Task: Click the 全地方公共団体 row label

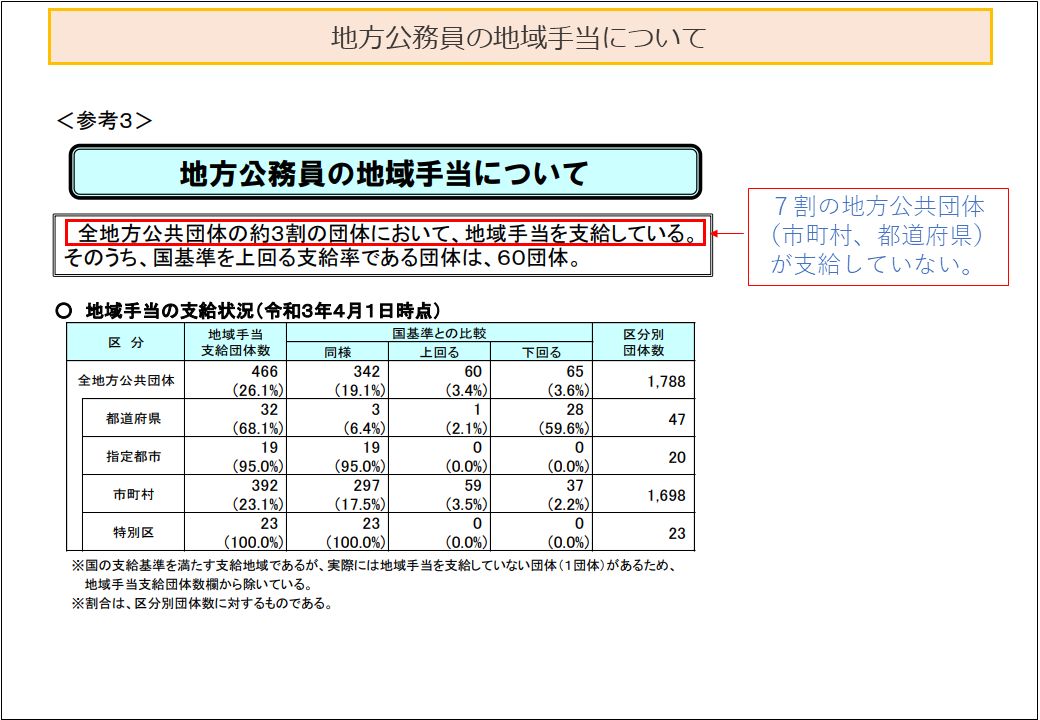Action: [126, 381]
